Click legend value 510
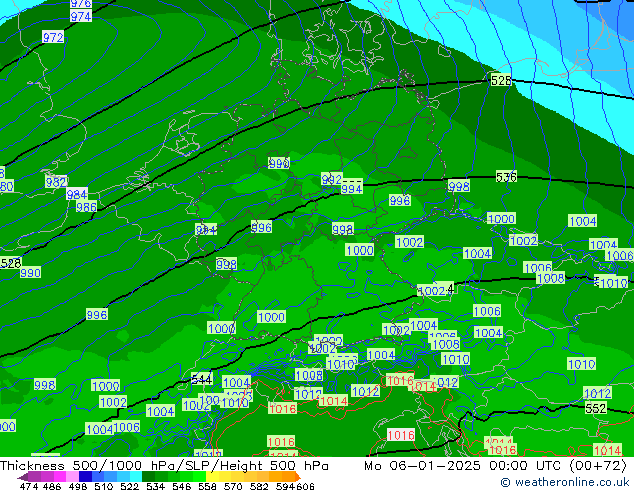Image resolution: width=634 pixels, height=490 pixels. (104, 486)
